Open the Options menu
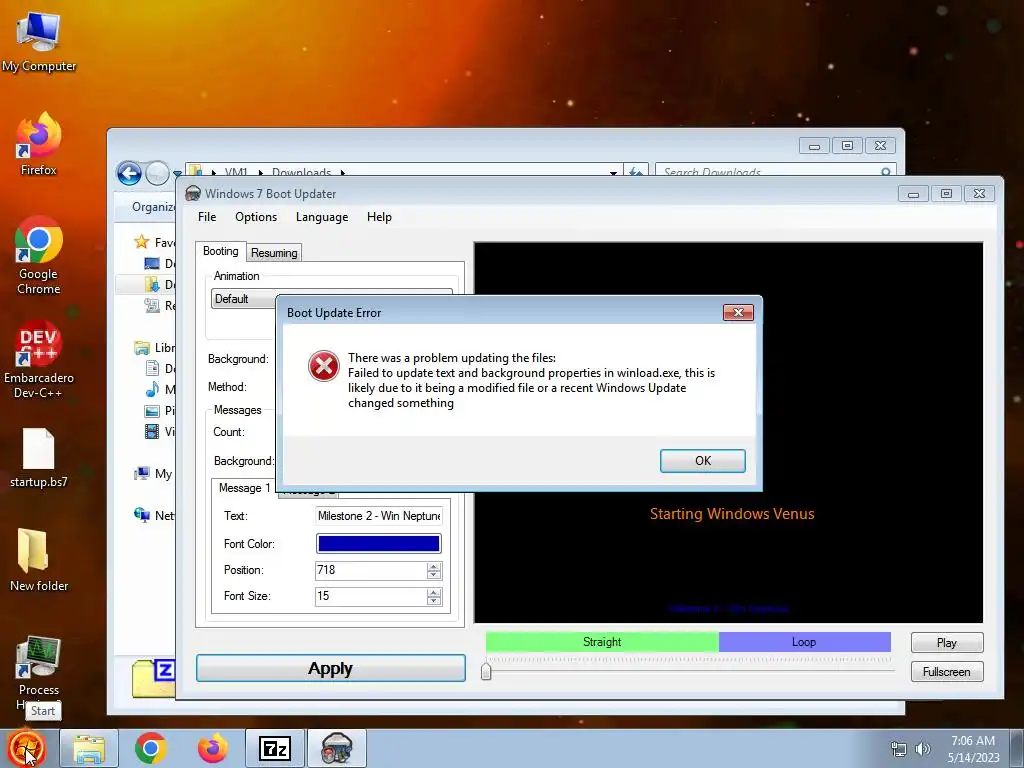This screenshot has width=1024, height=768. 256,217
